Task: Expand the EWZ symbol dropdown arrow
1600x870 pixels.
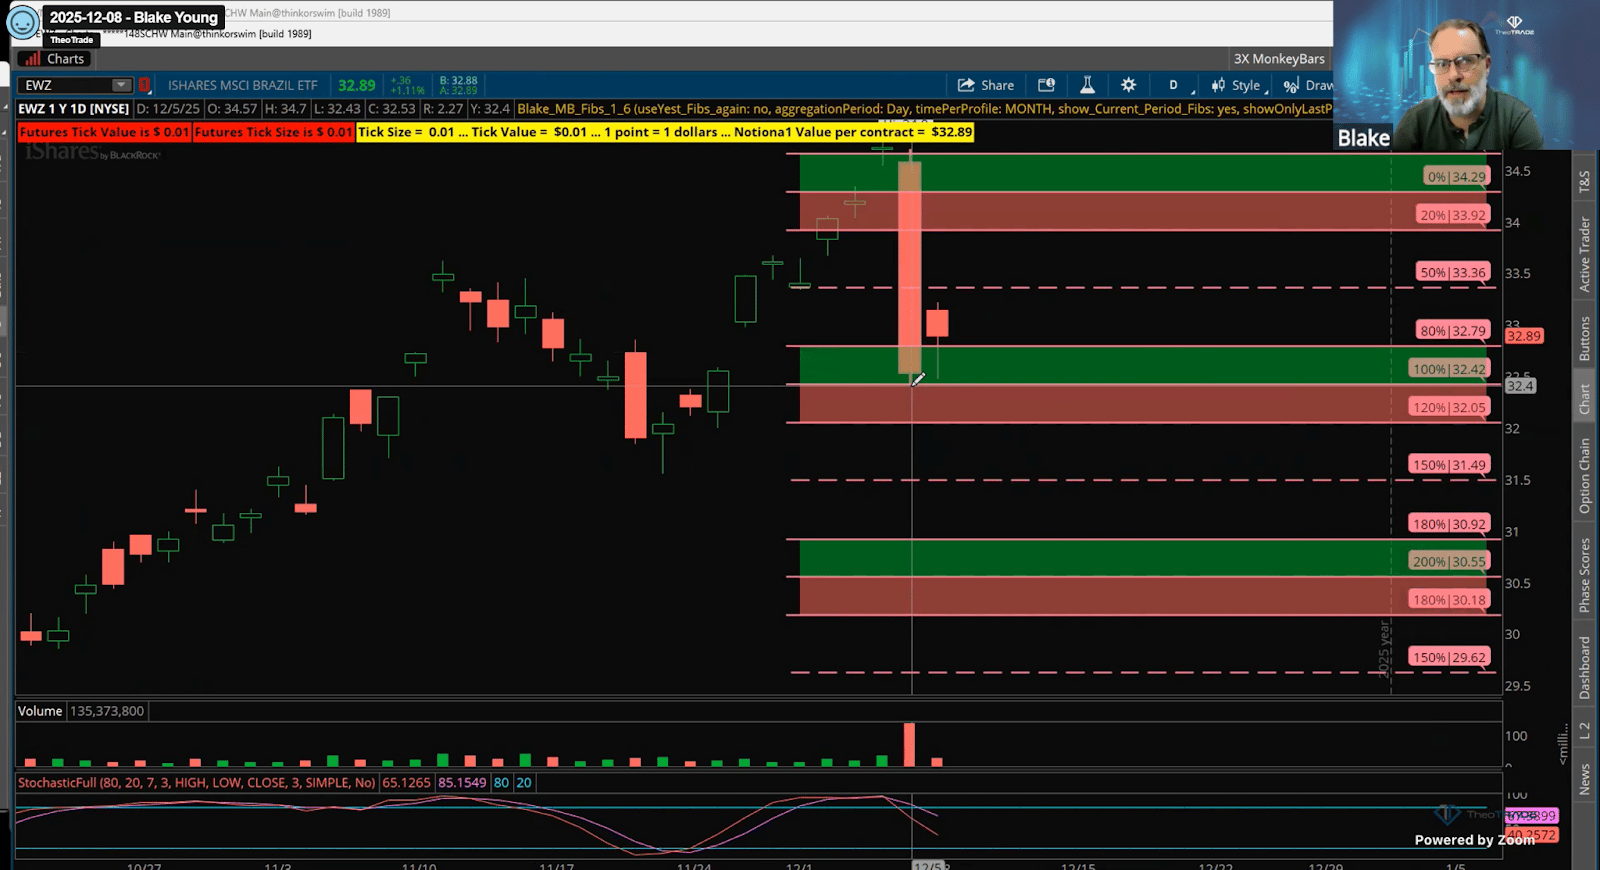Action: (121, 86)
